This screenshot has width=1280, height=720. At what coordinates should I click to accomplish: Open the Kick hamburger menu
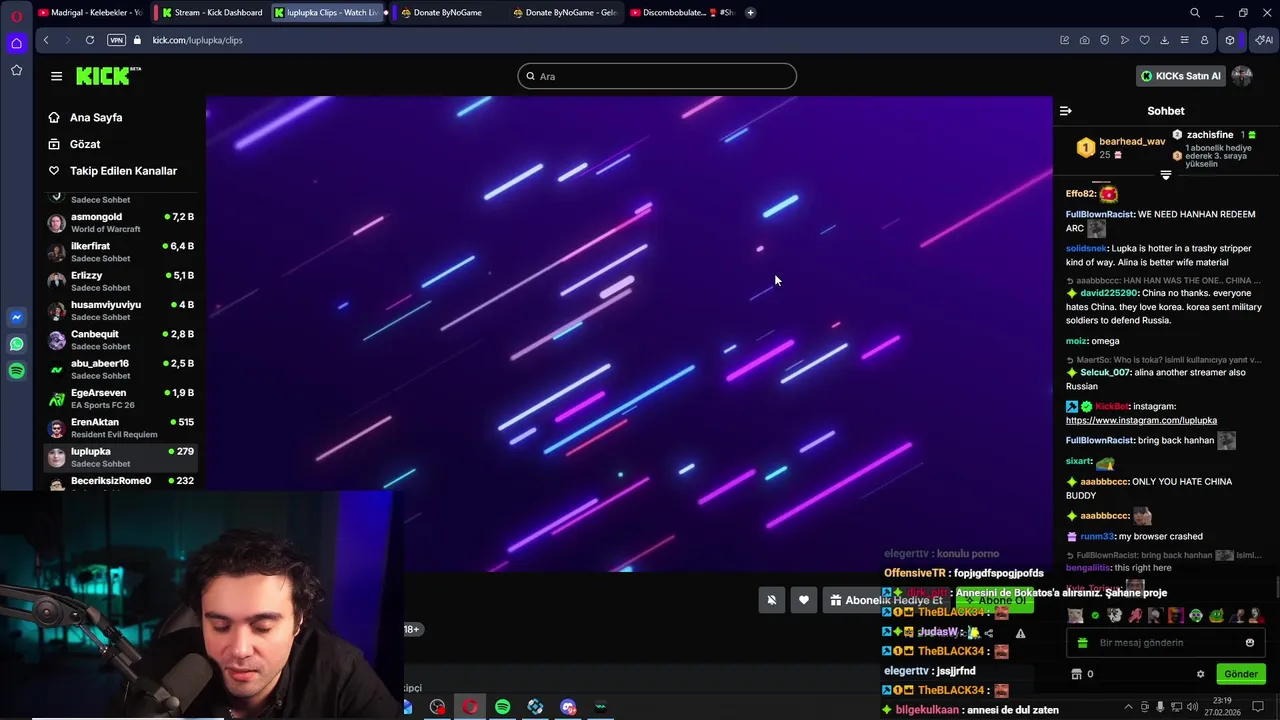tap(56, 76)
